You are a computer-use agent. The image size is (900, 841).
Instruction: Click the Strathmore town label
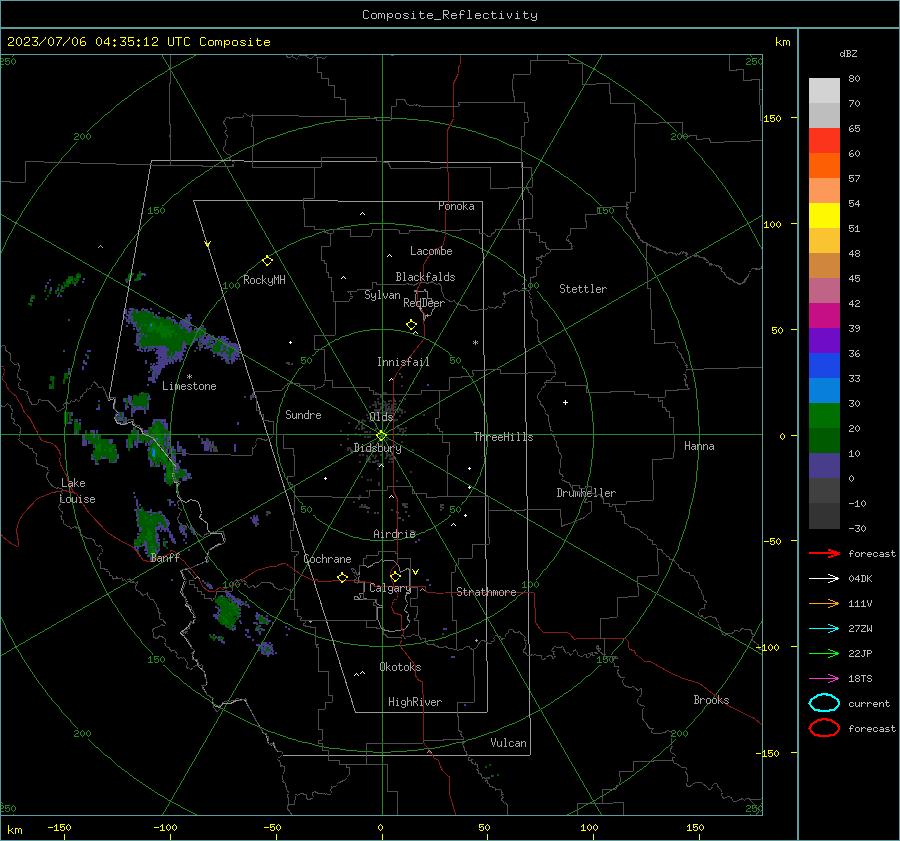[x=486, y=592]
